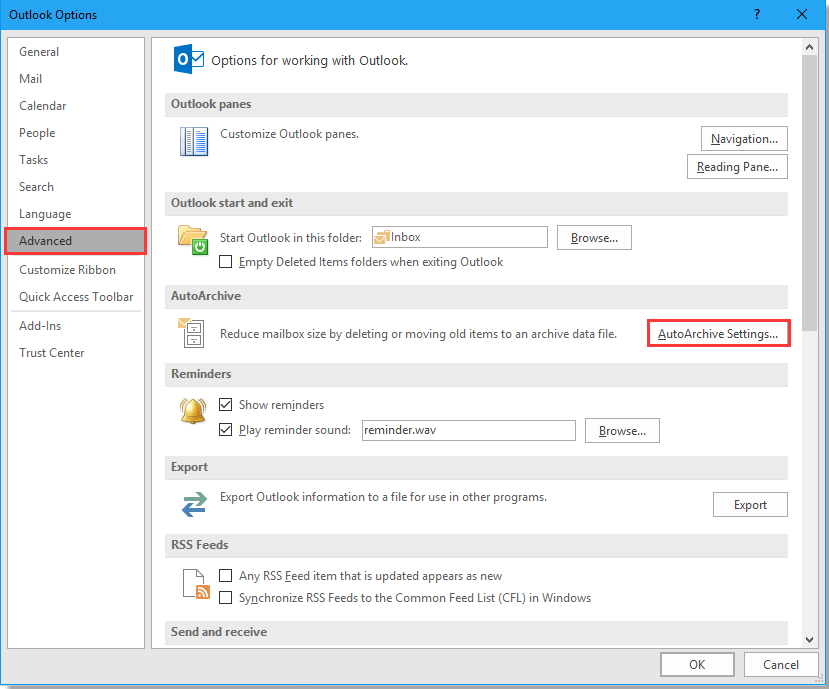Enable emptying Deleted Items when exiting Outlook
This screenshot has height=689, width=829.
click(225, 261)
